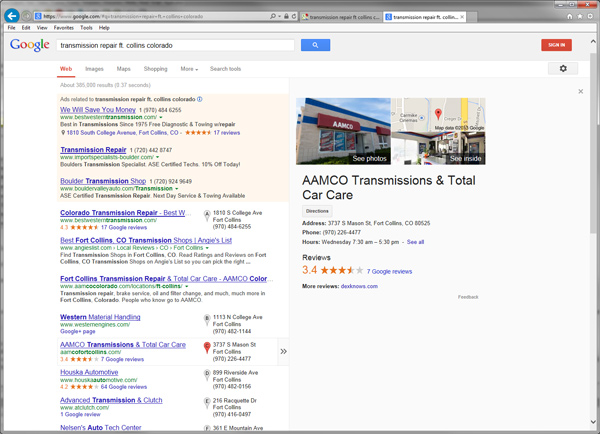Open Search tools

225,69
